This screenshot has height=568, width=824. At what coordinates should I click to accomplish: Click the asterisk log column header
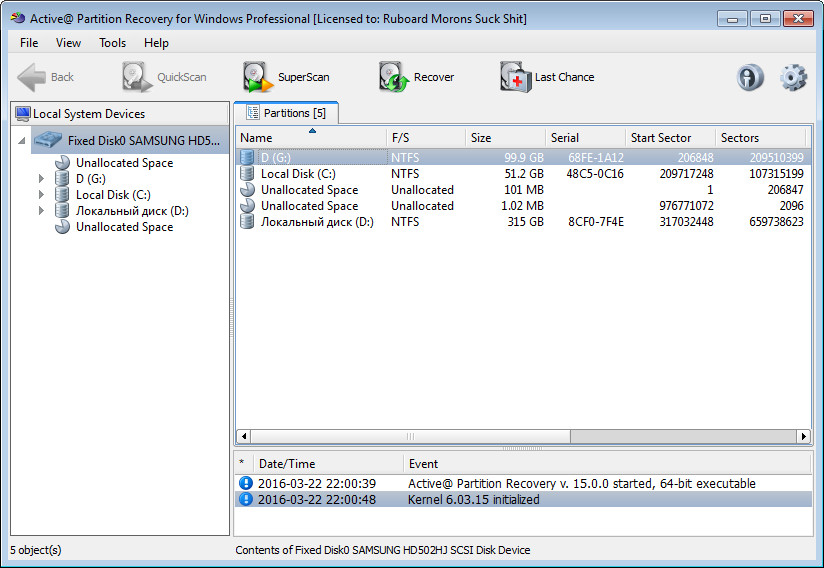[242, 463]
